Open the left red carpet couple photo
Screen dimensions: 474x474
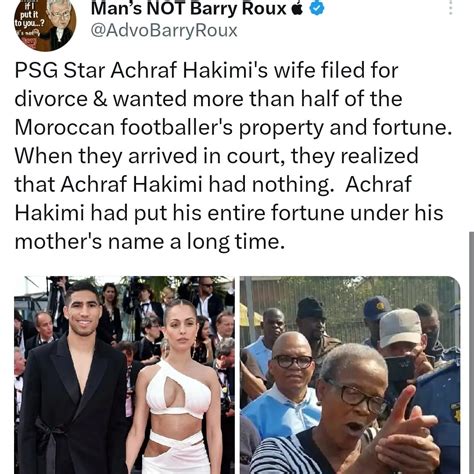click(124, 375)
